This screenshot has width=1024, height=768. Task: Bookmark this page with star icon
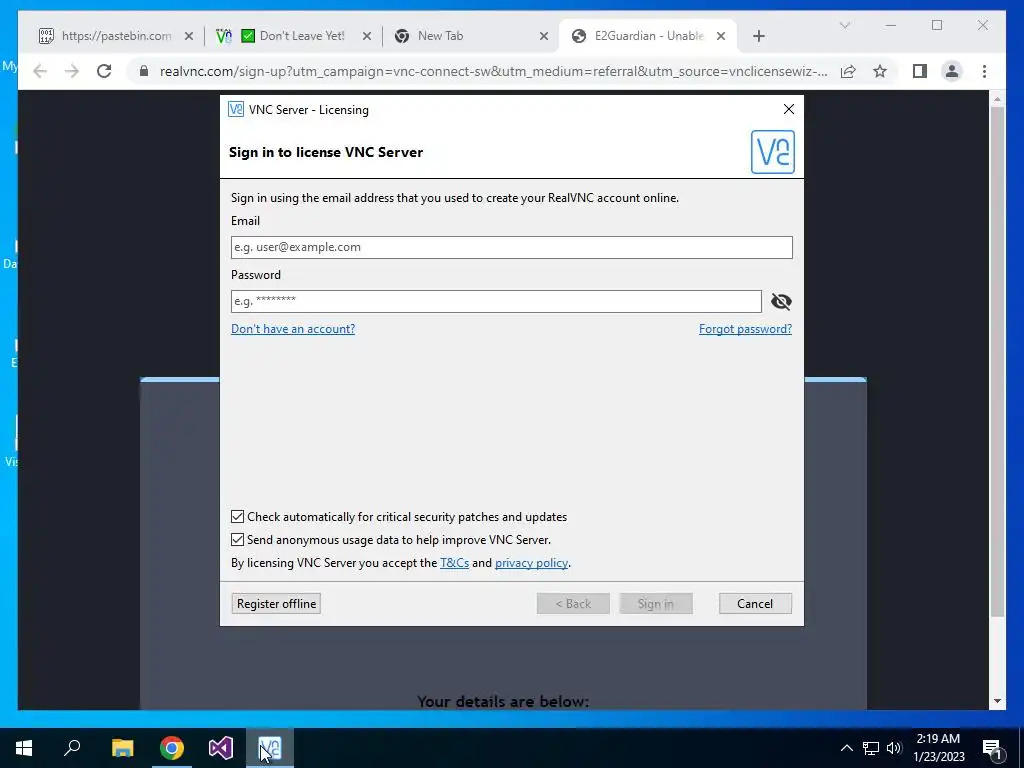point(880,71)
